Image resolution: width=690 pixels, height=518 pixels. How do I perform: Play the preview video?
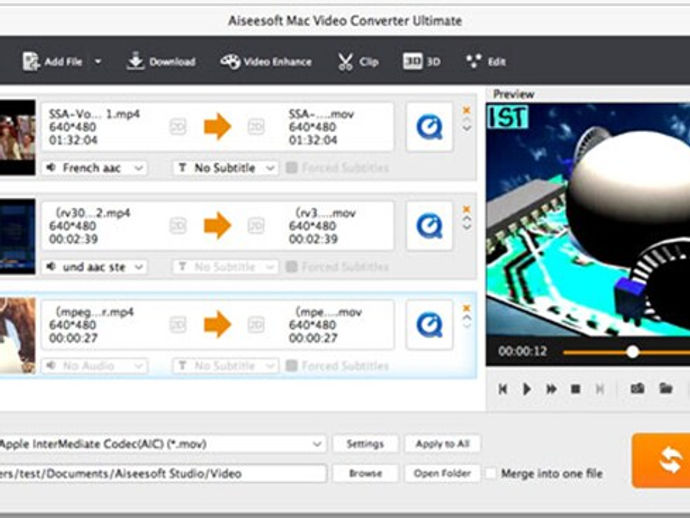[x=526, y=389]
